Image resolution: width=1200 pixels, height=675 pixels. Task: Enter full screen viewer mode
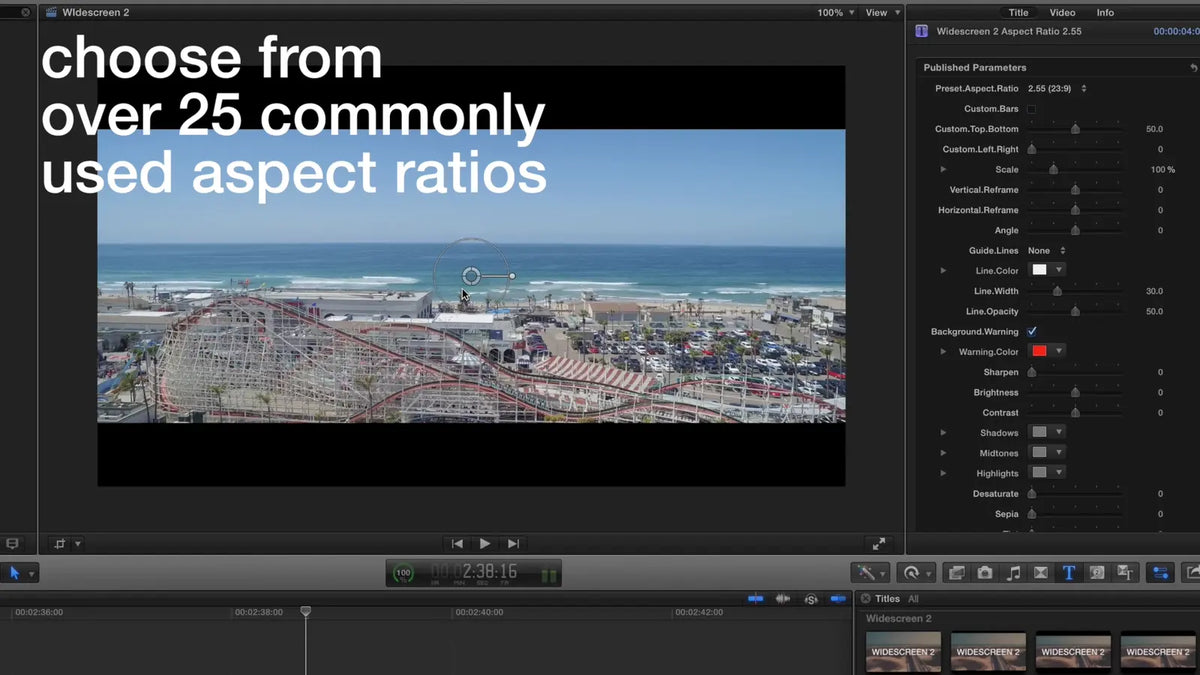click(x=878, y=544)
